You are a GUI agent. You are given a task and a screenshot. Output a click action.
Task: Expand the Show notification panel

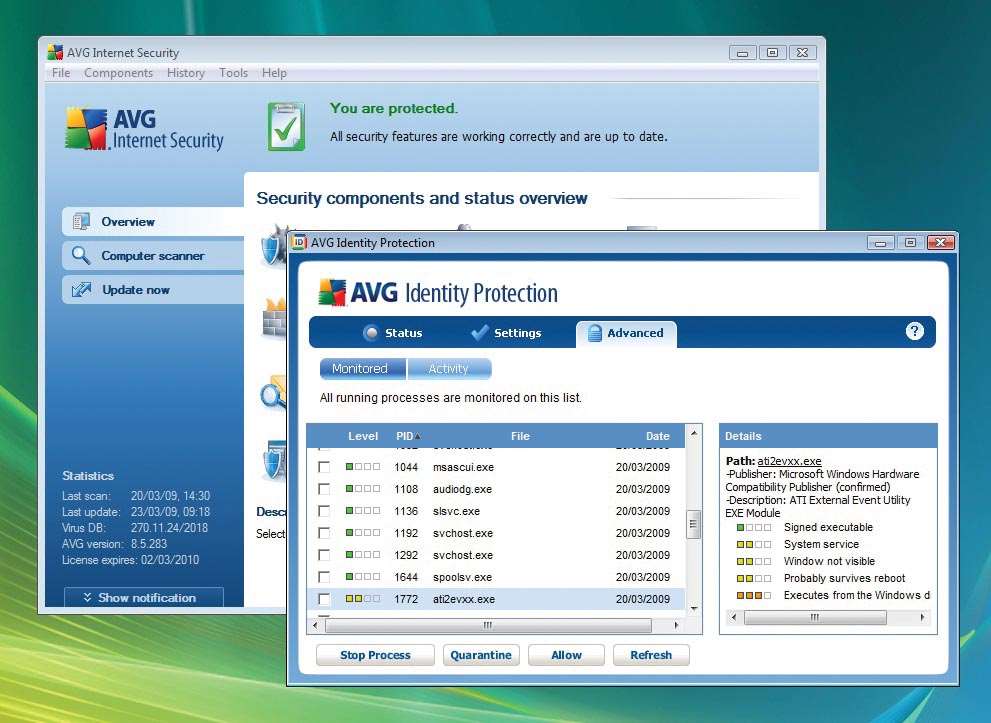[142, 597]
